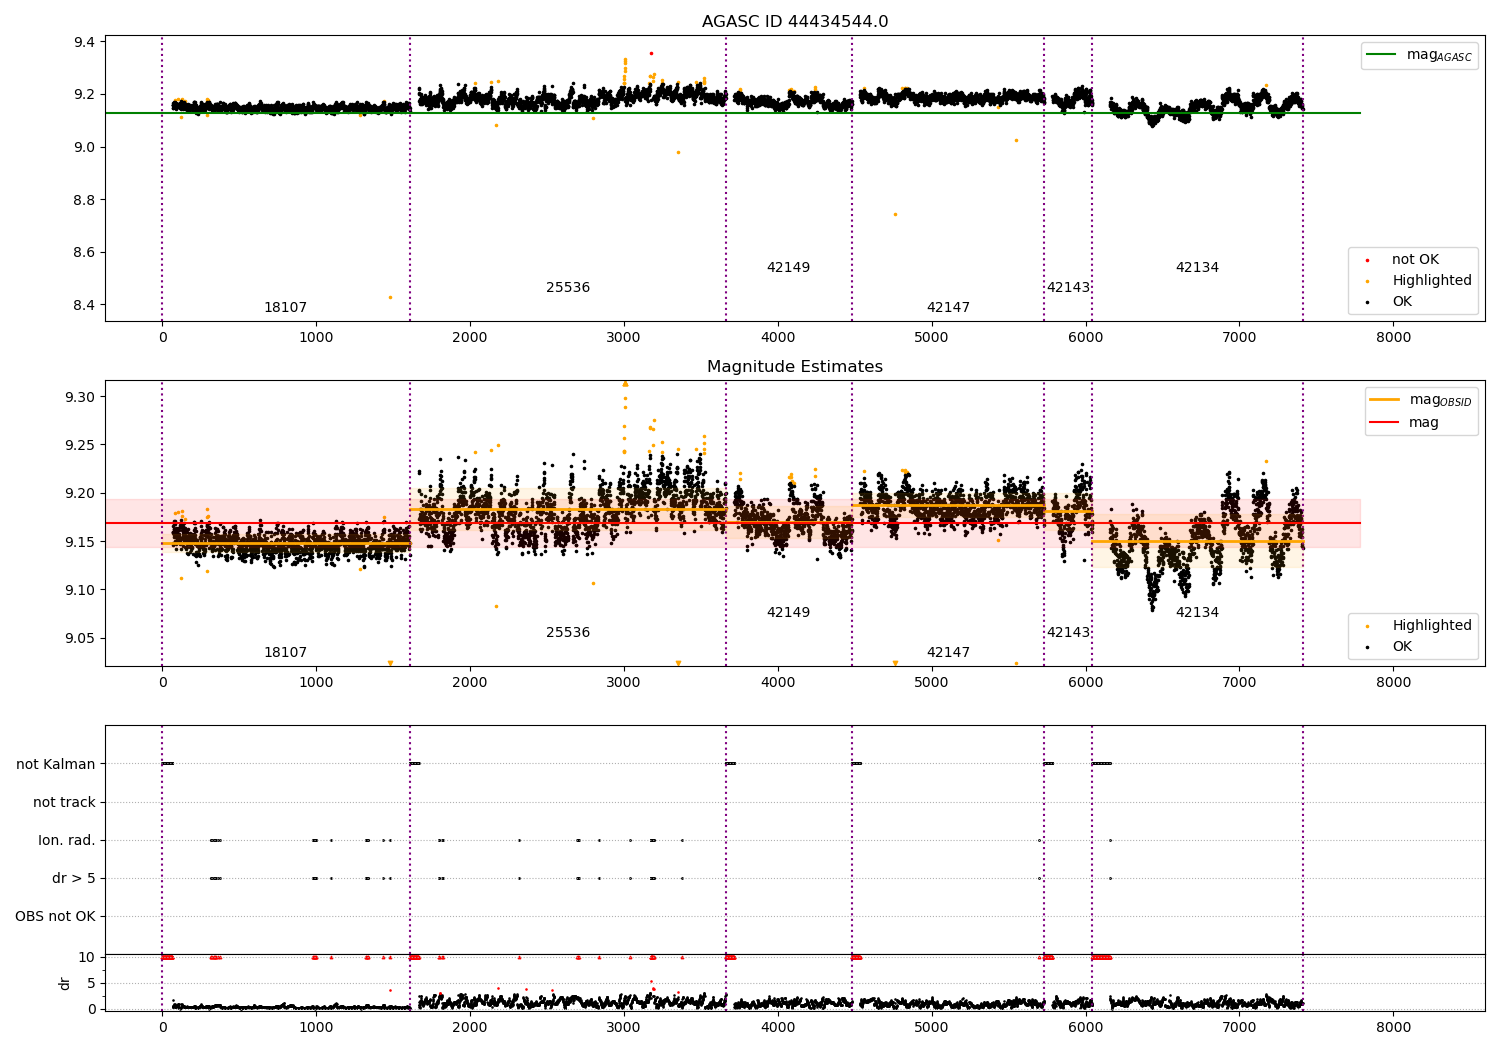Click the 9.4 y-axis tick label

click(84, 42)
